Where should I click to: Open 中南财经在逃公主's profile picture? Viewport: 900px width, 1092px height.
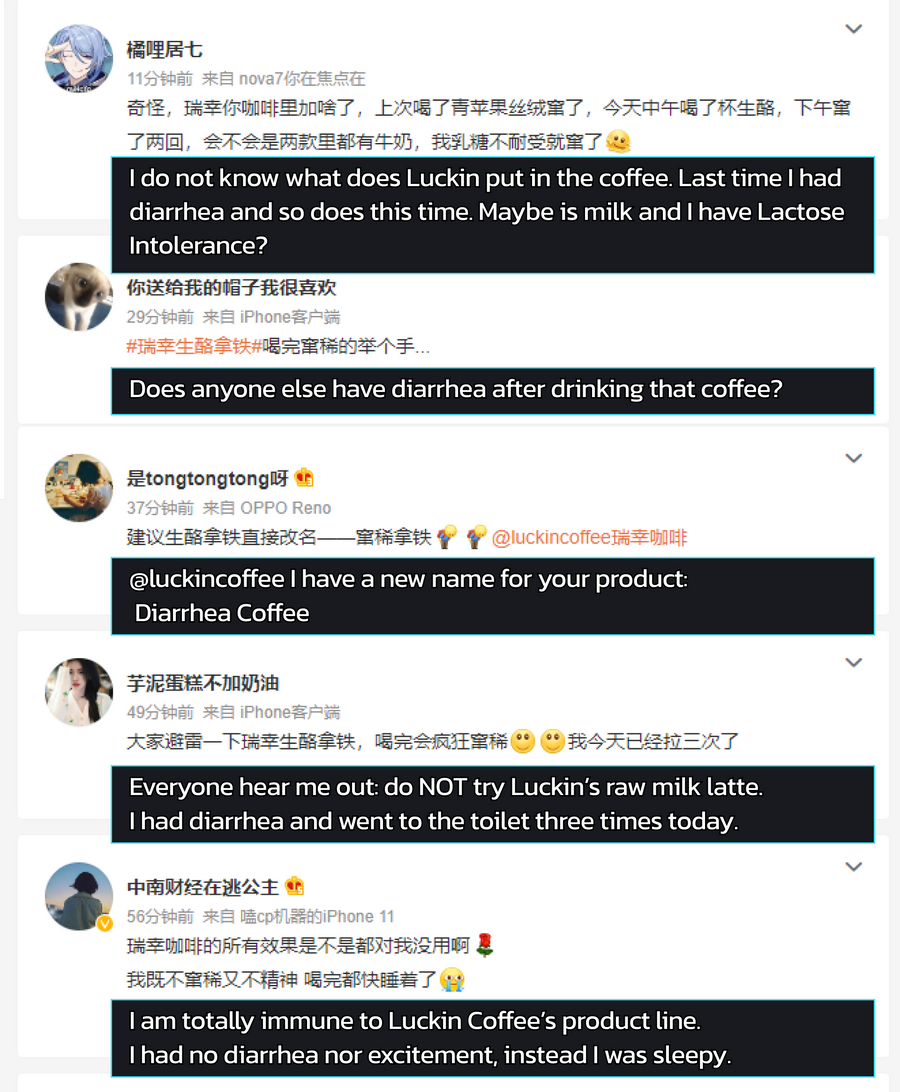coord(79,896)
